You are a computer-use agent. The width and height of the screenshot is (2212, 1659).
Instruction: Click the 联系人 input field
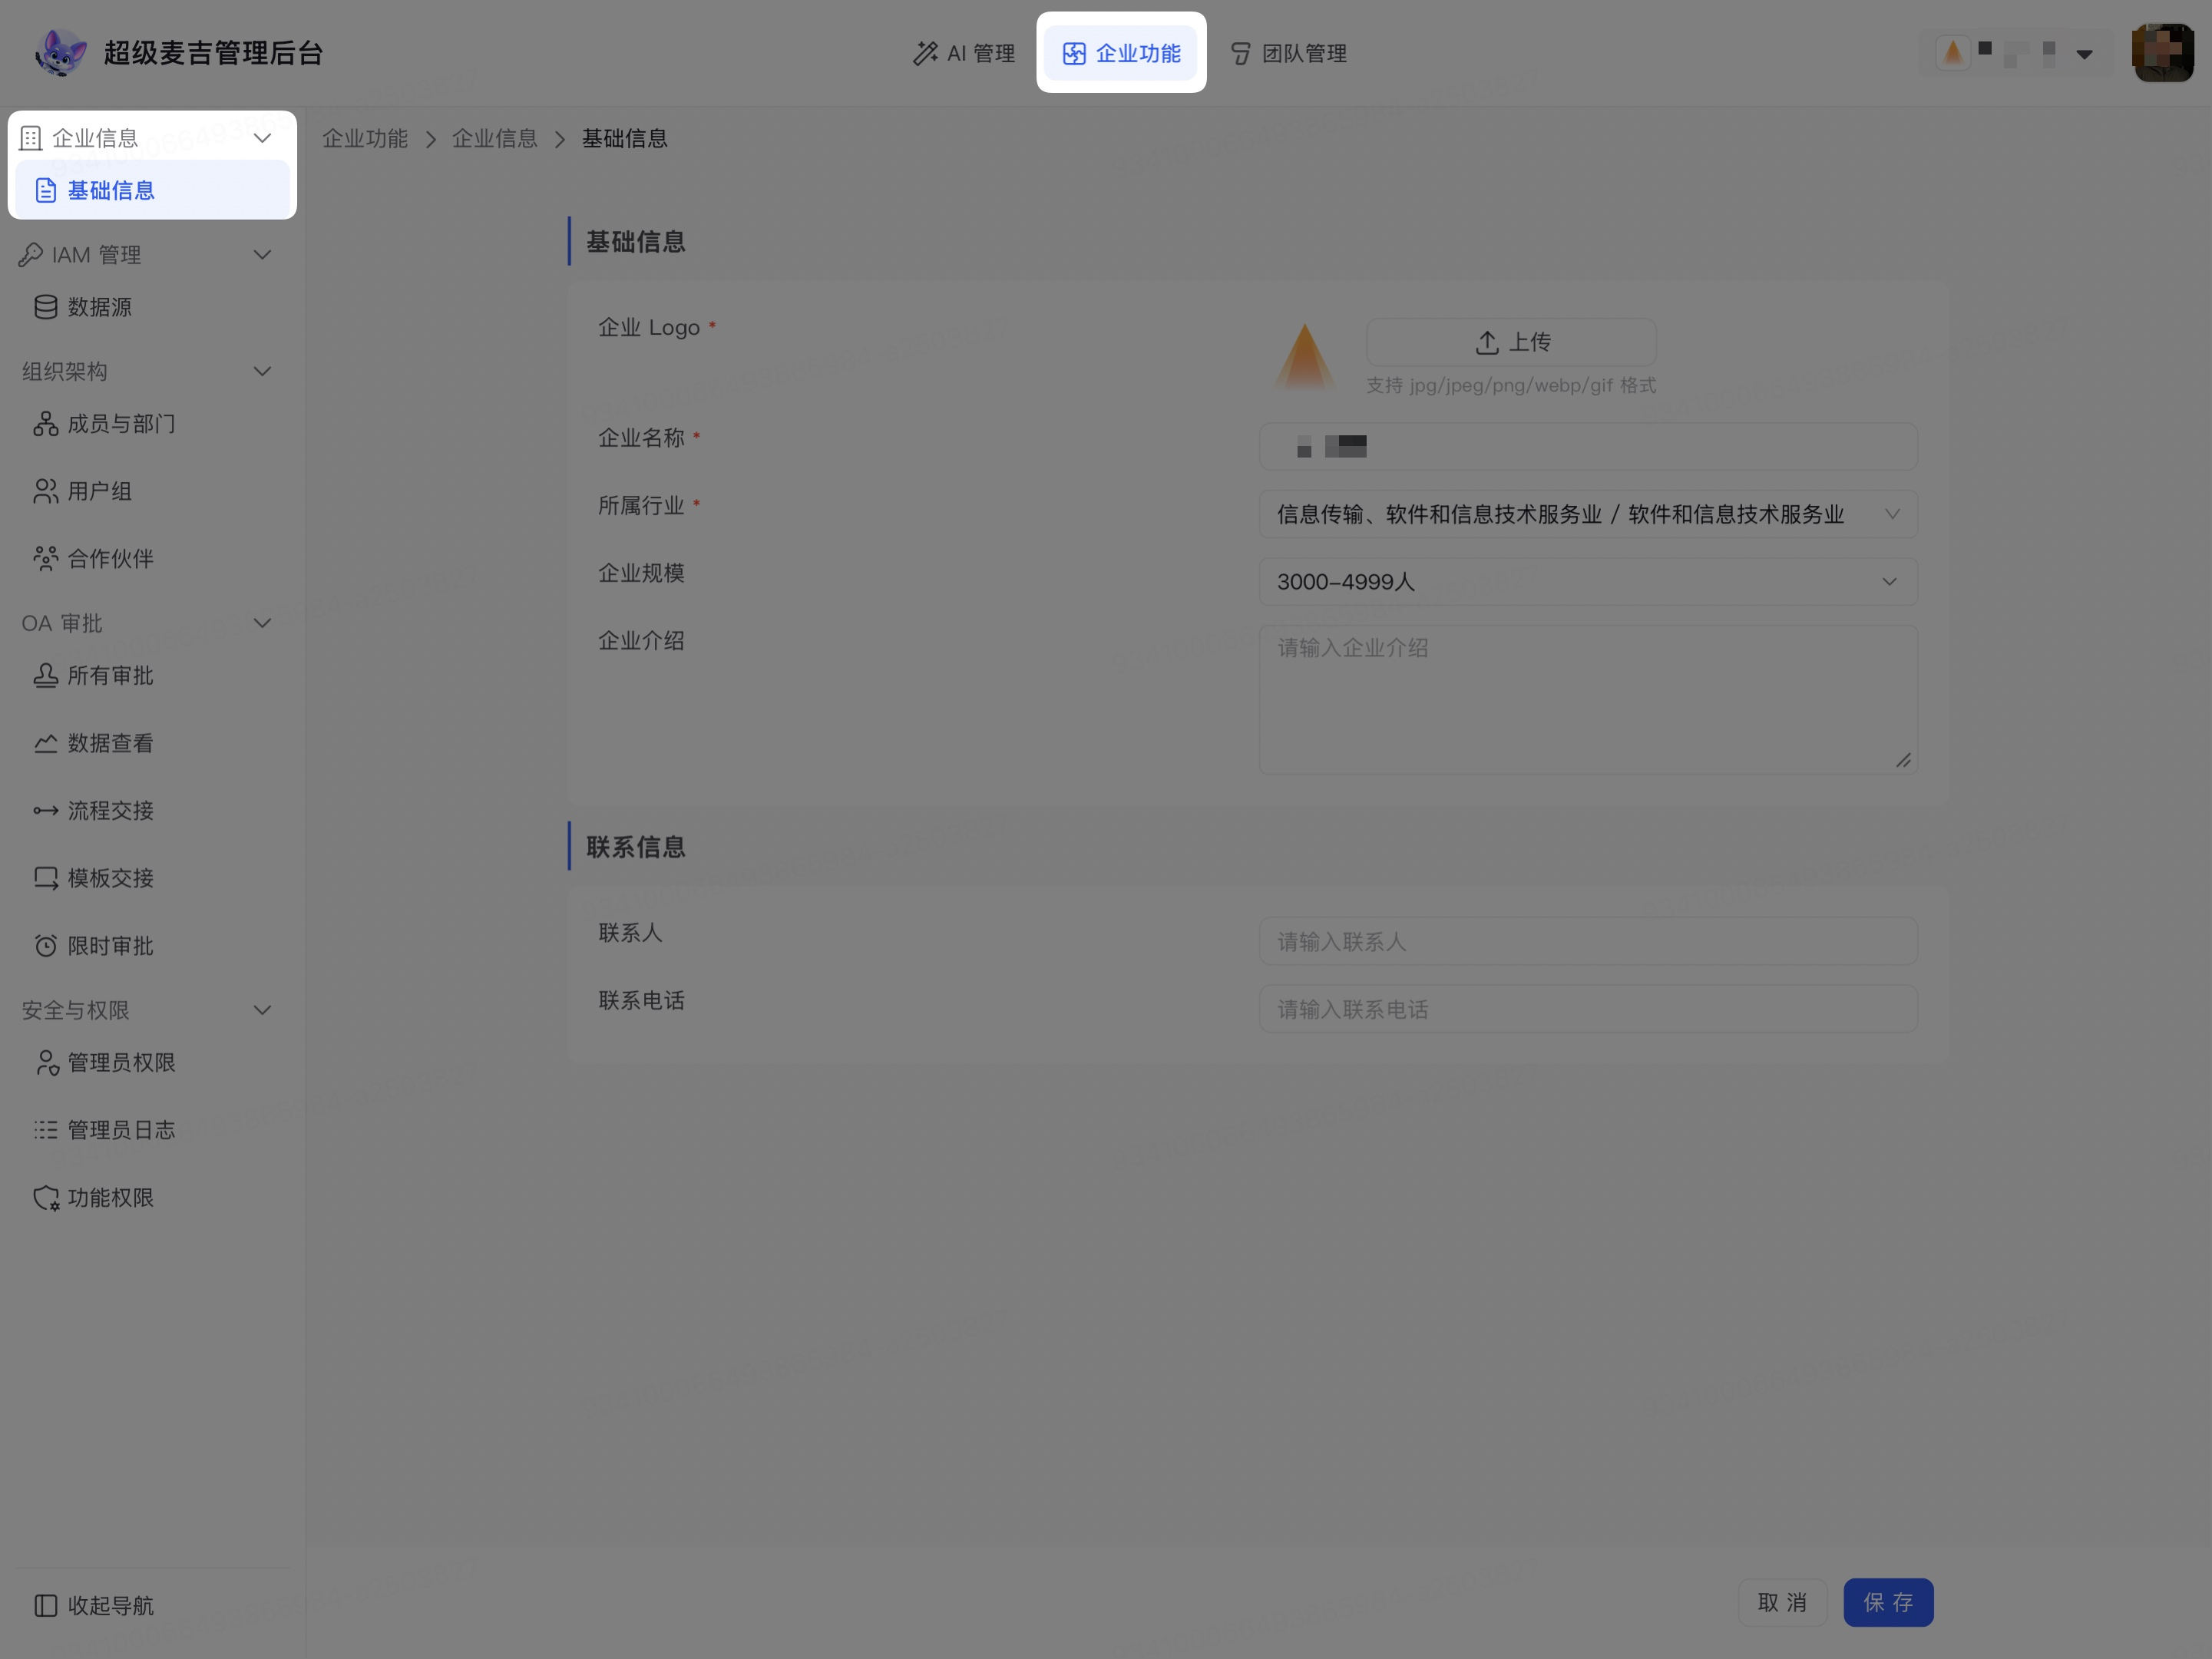[1588, 942]
